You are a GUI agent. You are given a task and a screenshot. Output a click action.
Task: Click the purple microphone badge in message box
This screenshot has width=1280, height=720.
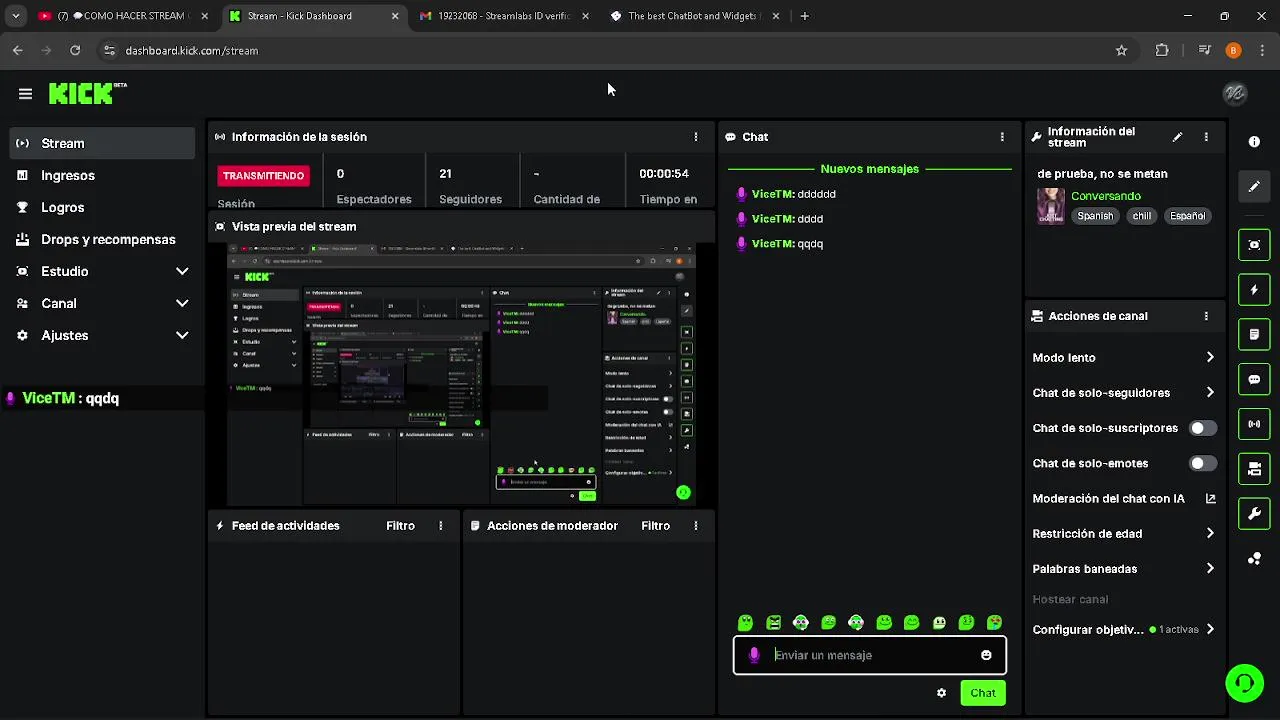coord(754,655)
